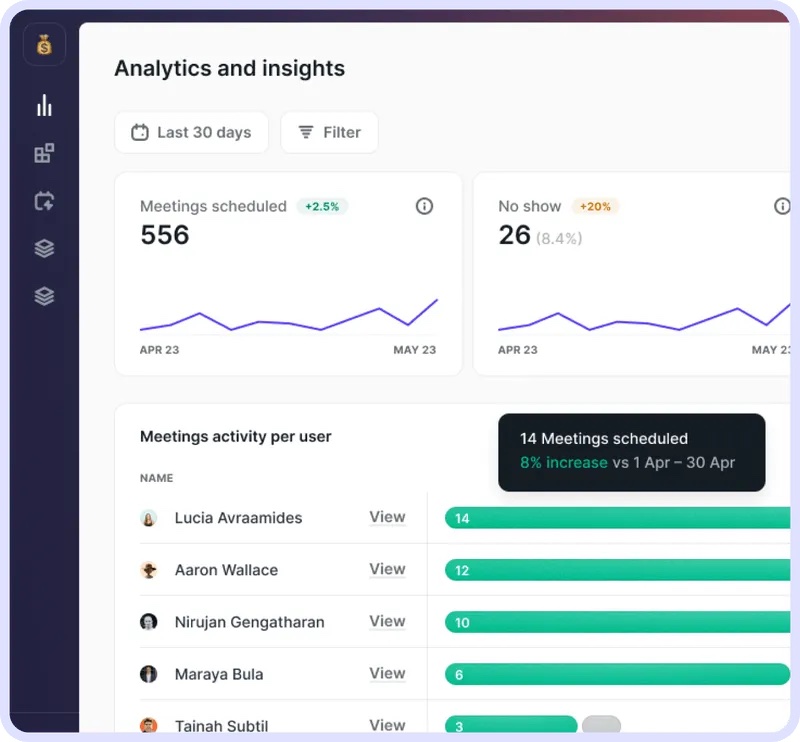Image resolution: width=800 pixels, height=742 pixels.
Task: Click Aaron Wallace's 12 meetings bar
Action: click(617, 570)
